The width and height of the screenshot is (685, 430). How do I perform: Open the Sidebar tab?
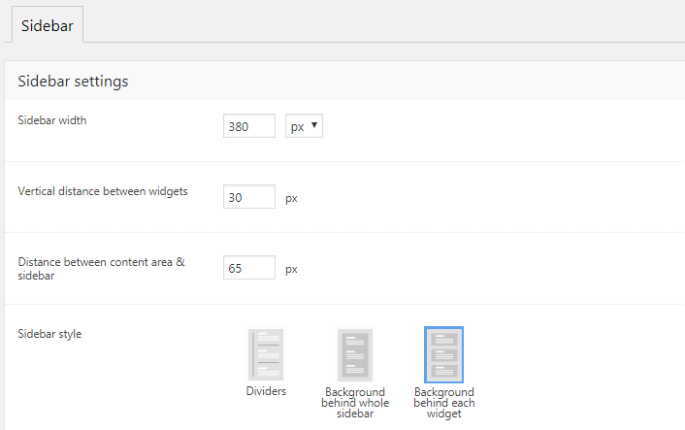(47, 23)
